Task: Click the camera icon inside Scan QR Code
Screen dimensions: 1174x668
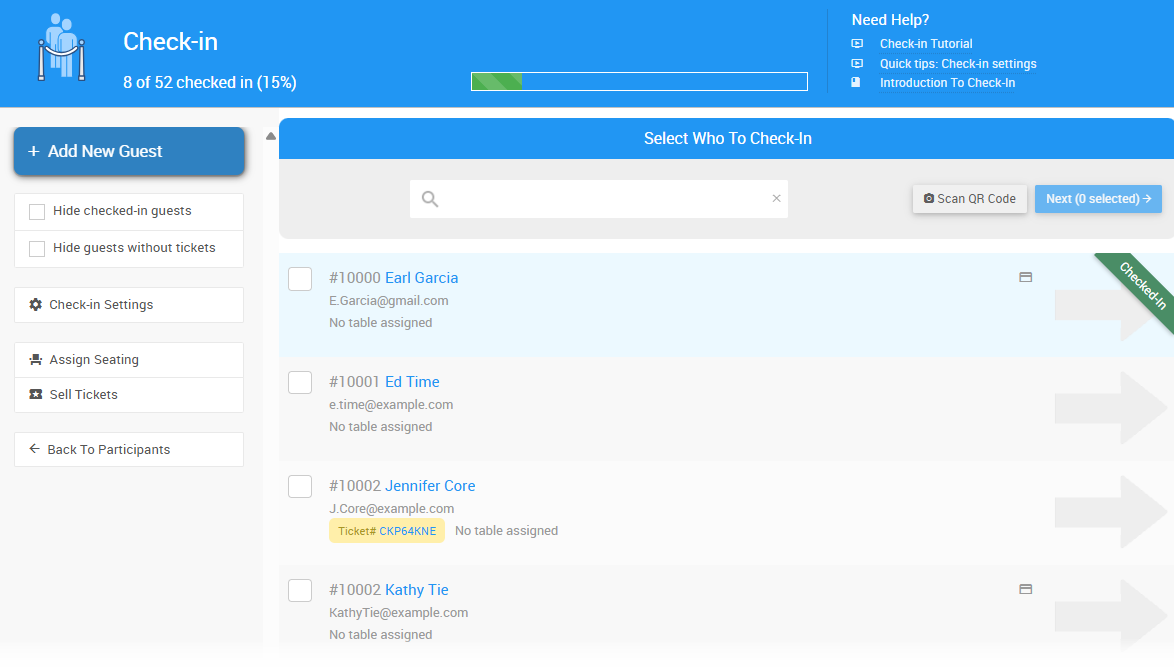Action: pyautogui.click(x=928, y=199)
